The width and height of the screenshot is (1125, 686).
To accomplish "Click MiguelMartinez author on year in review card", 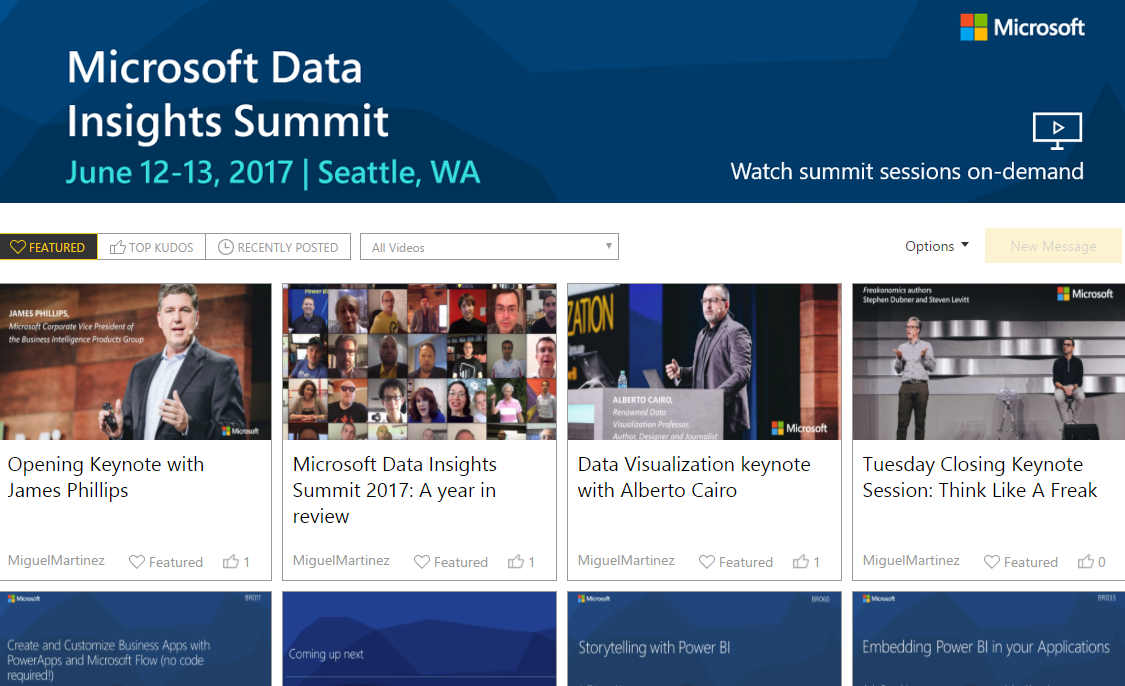I will click(341, 560).
